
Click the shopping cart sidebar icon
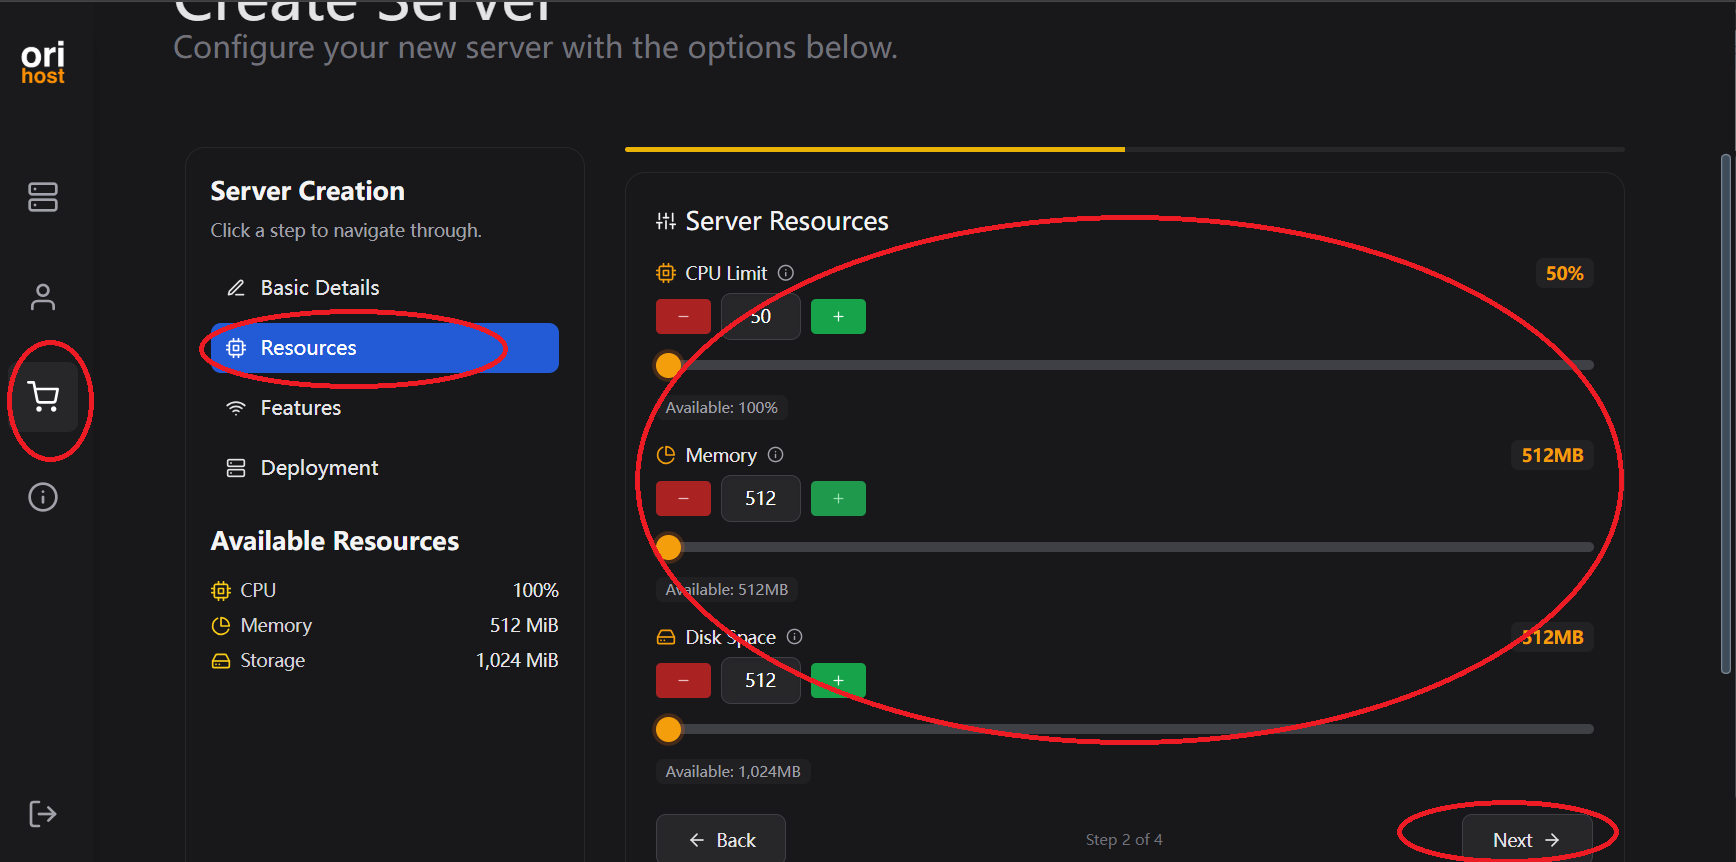point(43,397)
